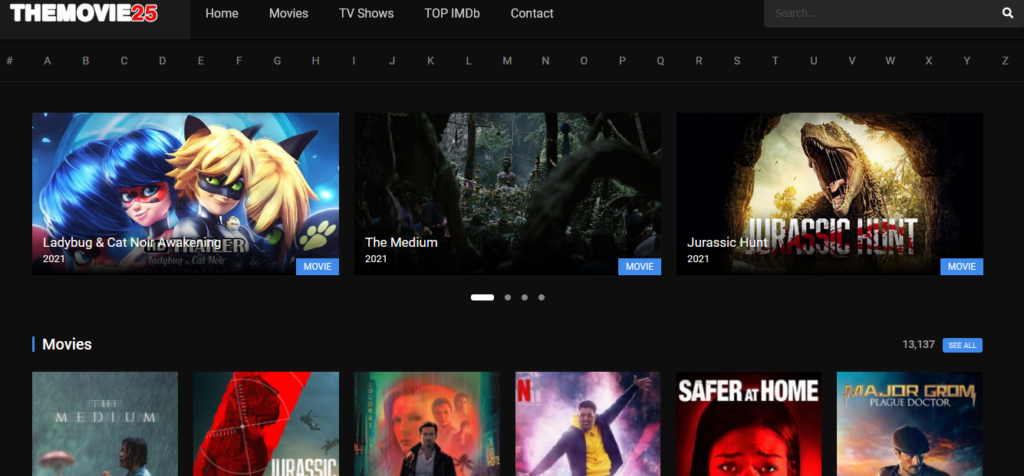Filter titles by letter L
The width and height of the screenshot is (1024, 476).
click(x=469, y=61)
